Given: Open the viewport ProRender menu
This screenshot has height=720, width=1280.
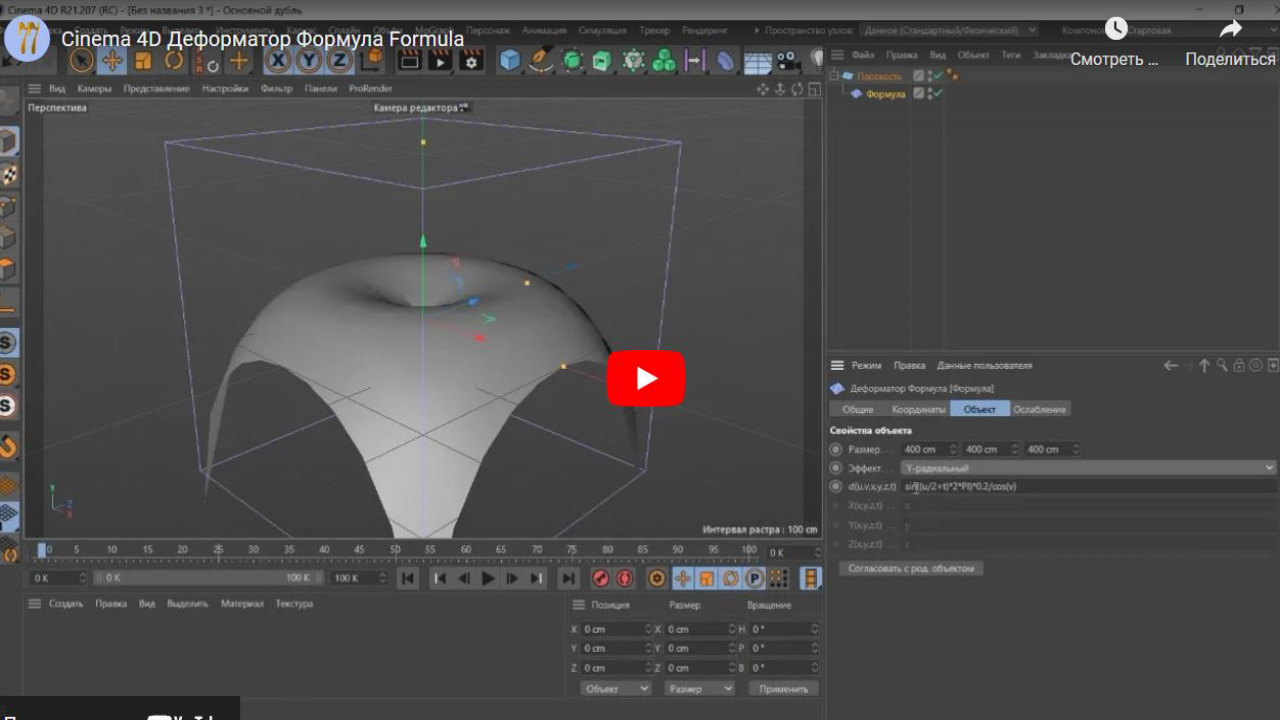Looking at the screenshot, I should [371, 89].
